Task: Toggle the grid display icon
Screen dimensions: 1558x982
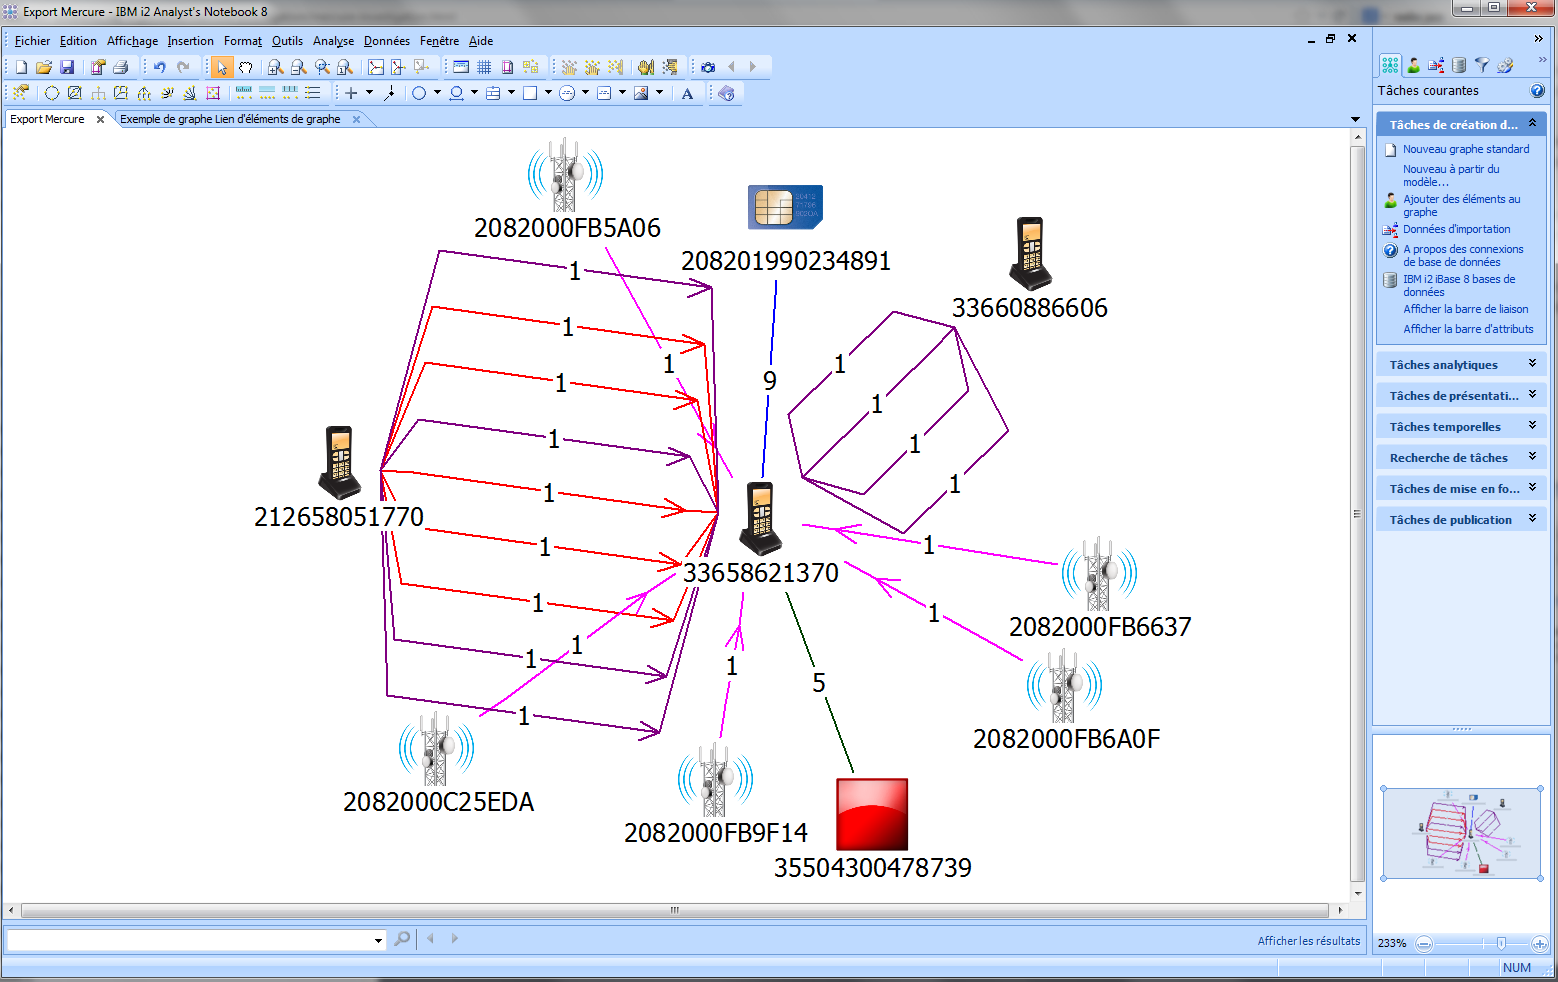Action: coord(484,67)
